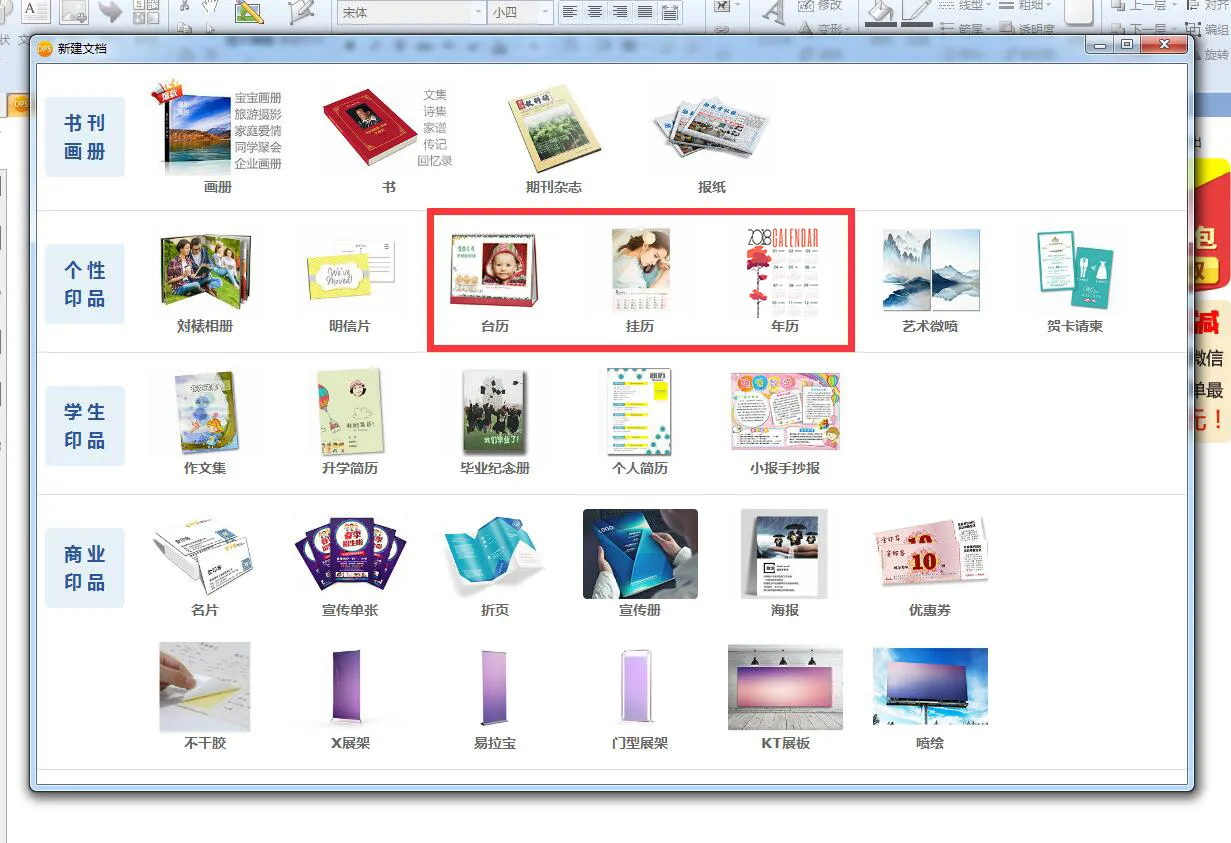Switch to the 书刊画册 category
The height and width of the screenshot is (843, 1231).
tap(85, 137)
